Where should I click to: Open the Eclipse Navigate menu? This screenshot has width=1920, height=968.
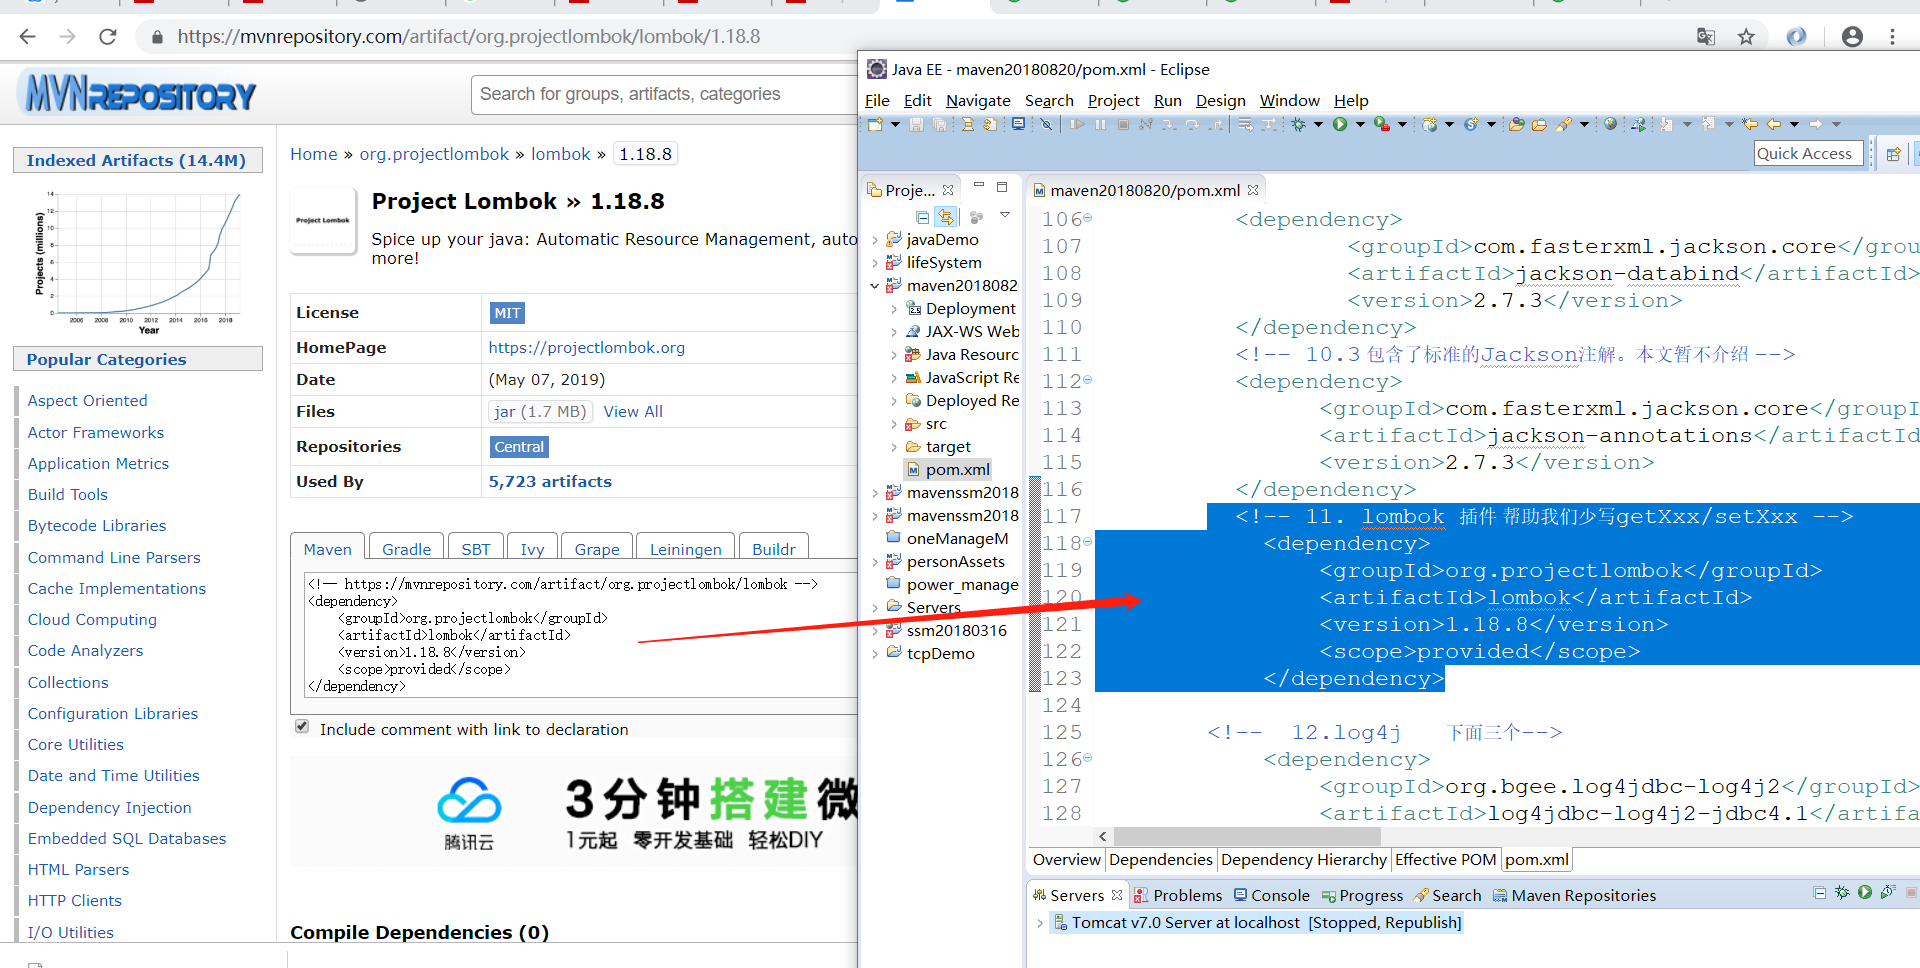pos(978,100)
